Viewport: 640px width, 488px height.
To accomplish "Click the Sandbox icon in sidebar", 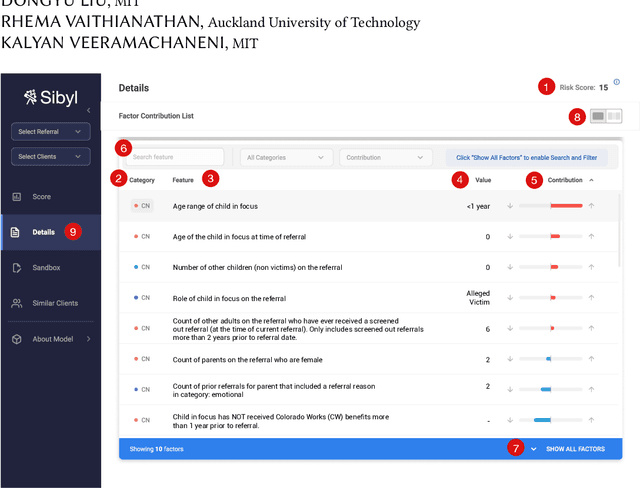I will point(16,268).
